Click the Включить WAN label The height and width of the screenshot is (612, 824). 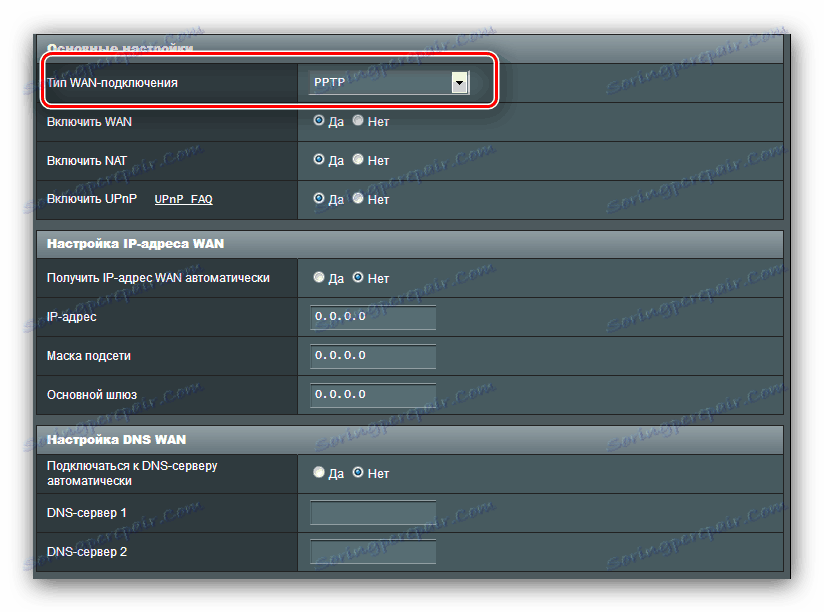pos(89,121)
